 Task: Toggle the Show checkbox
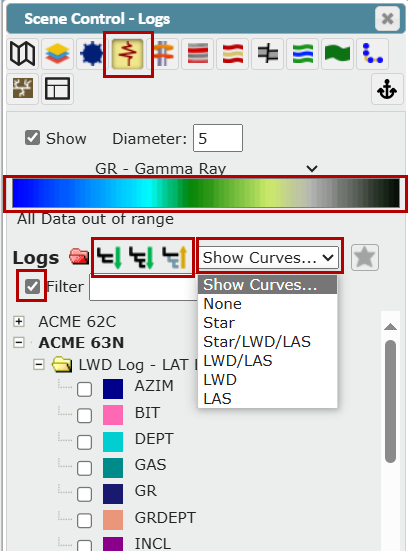32,138
